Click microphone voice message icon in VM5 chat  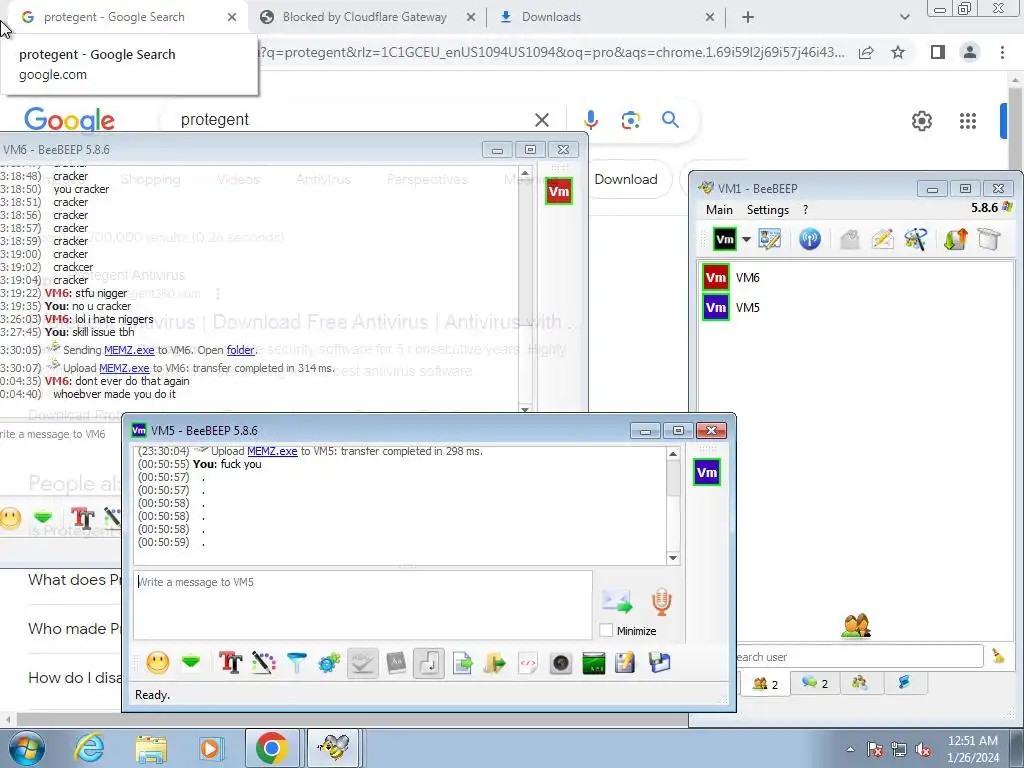(x=661, y=601)
